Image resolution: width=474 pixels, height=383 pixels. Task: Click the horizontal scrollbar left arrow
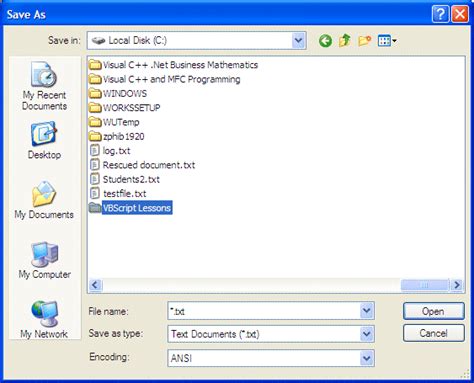95,285
